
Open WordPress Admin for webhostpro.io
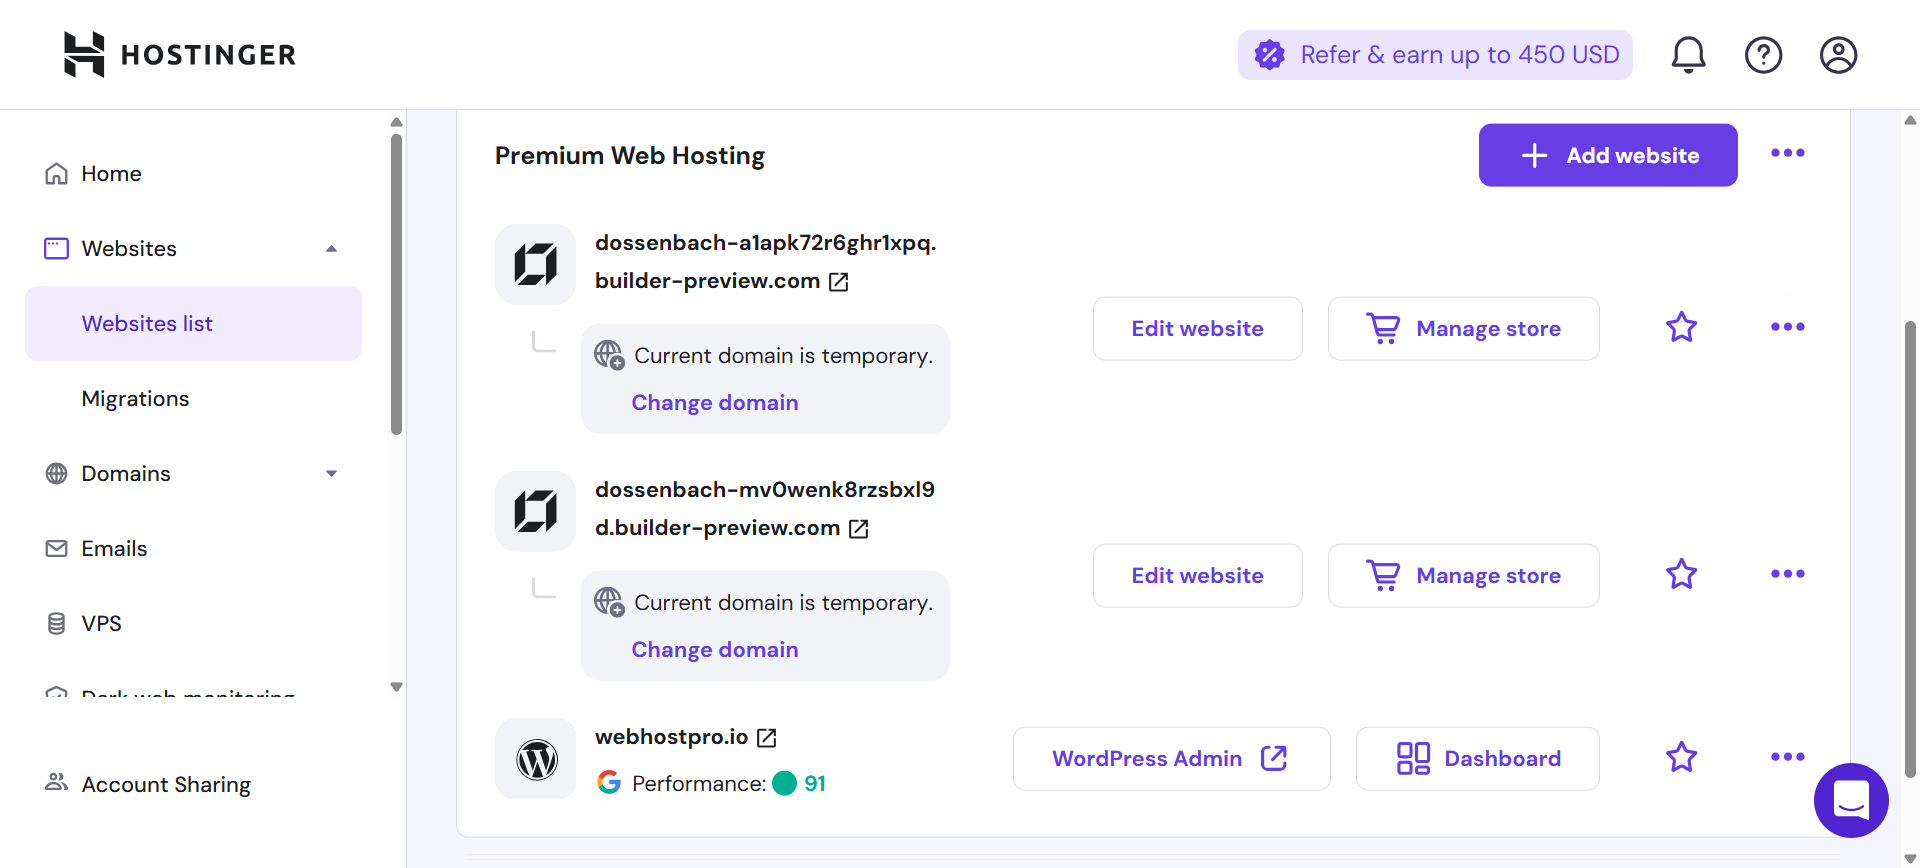[x=1171, y=758]
